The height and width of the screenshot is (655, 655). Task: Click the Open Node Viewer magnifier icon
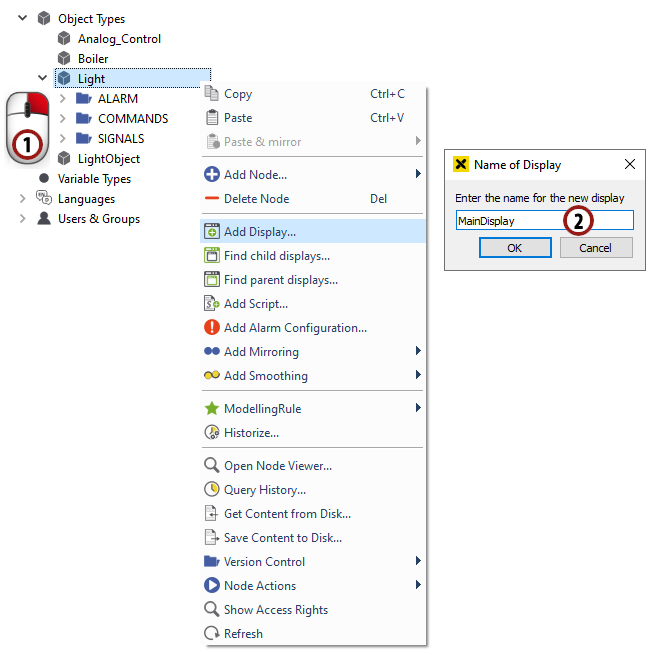[211, 465]
